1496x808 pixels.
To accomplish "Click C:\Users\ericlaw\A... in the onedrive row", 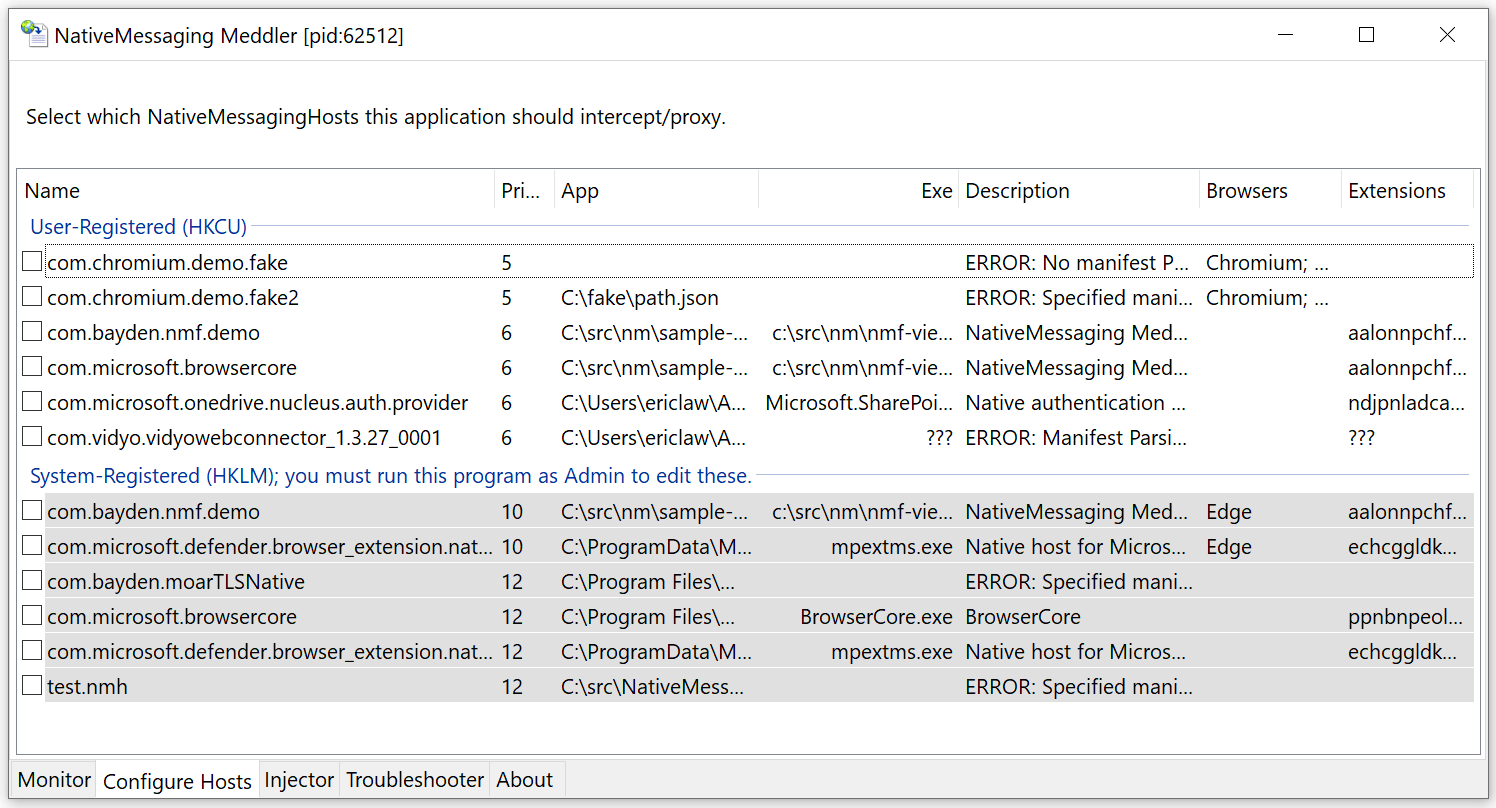I will [x=654, y=402].
